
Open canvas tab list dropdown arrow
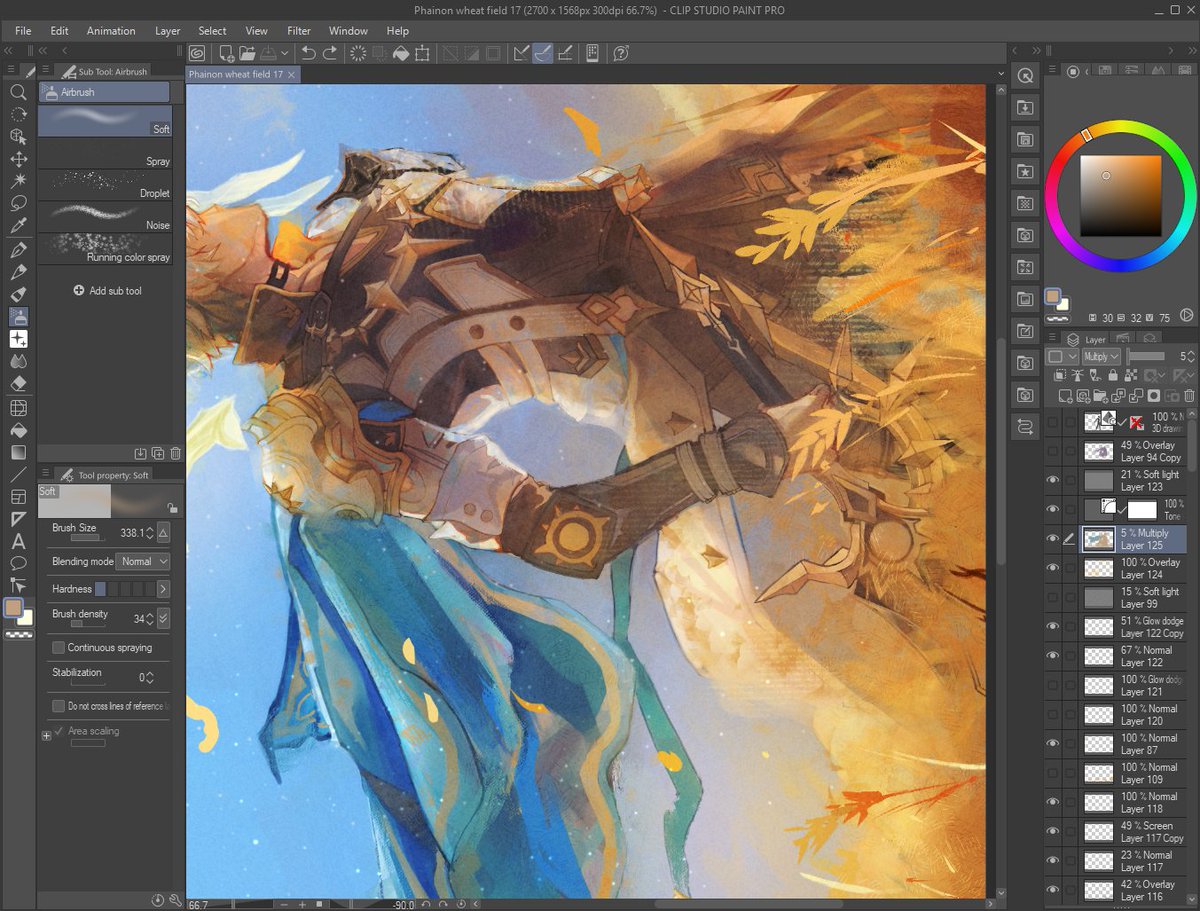point(1000,74)
